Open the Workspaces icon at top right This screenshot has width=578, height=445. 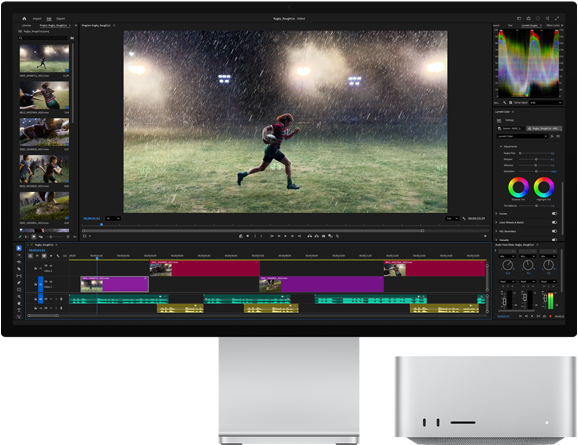point(519,18)
